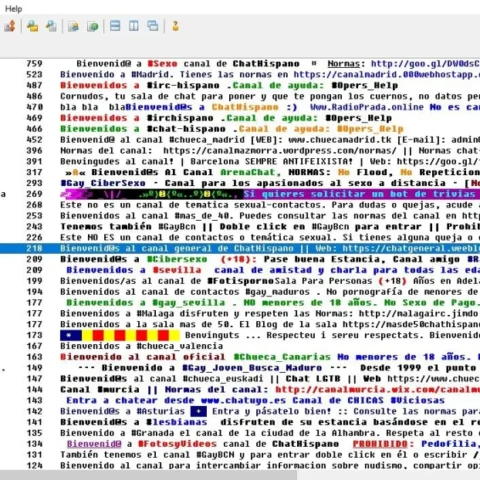The height and width of the screenshot is (480, 480).
Task: Select the #lesbianas row with 141 users
Action: tap(240, 422)
